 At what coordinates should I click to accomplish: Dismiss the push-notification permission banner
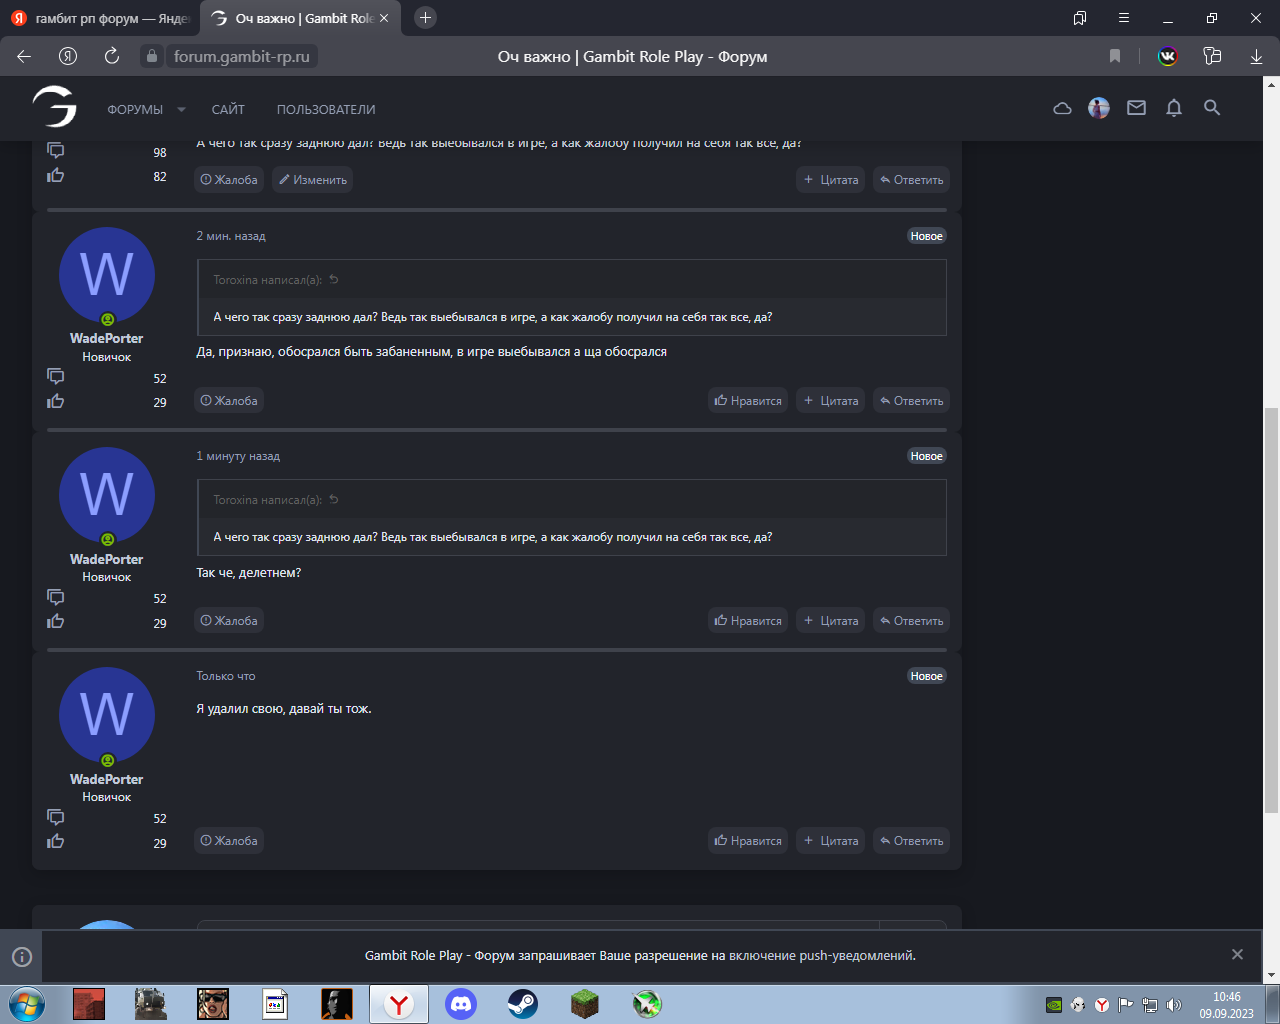click(1237, 954)
